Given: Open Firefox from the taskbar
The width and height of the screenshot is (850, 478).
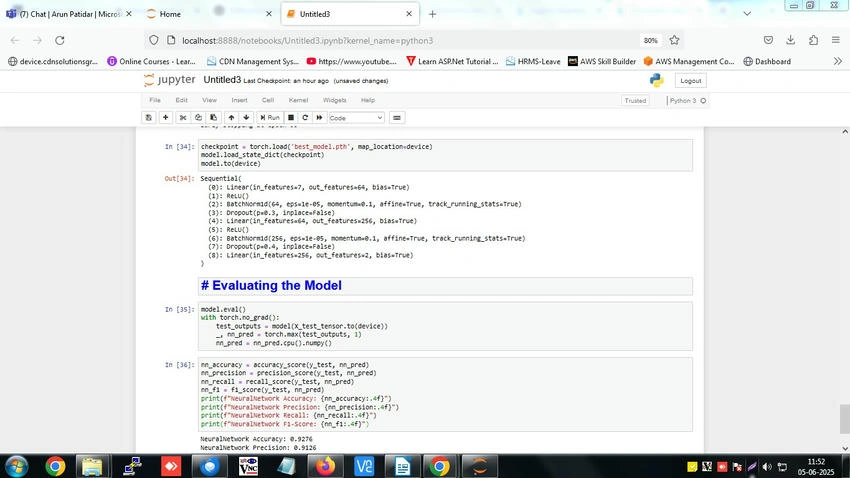Looking at the screenshot, I should 326,466.
